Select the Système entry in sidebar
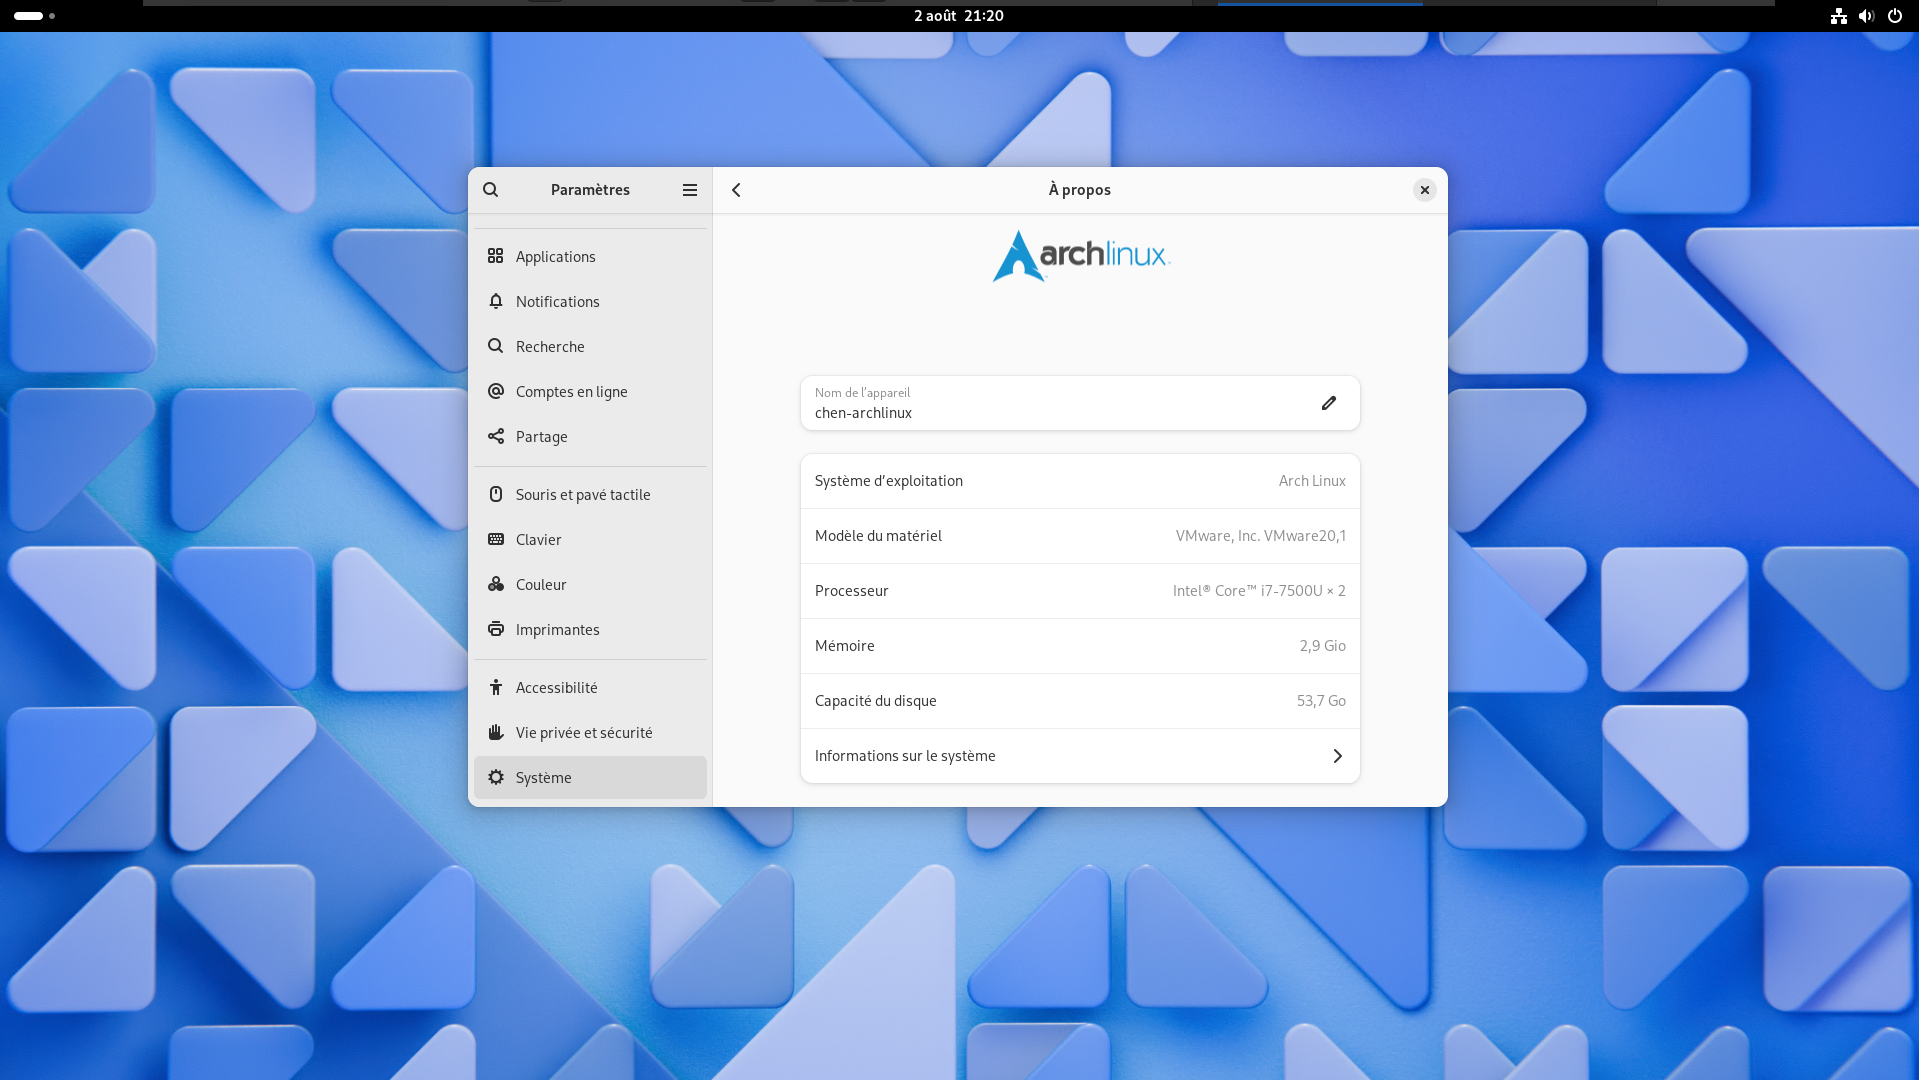This screenshot has height=1080, width=1919. 590,777
